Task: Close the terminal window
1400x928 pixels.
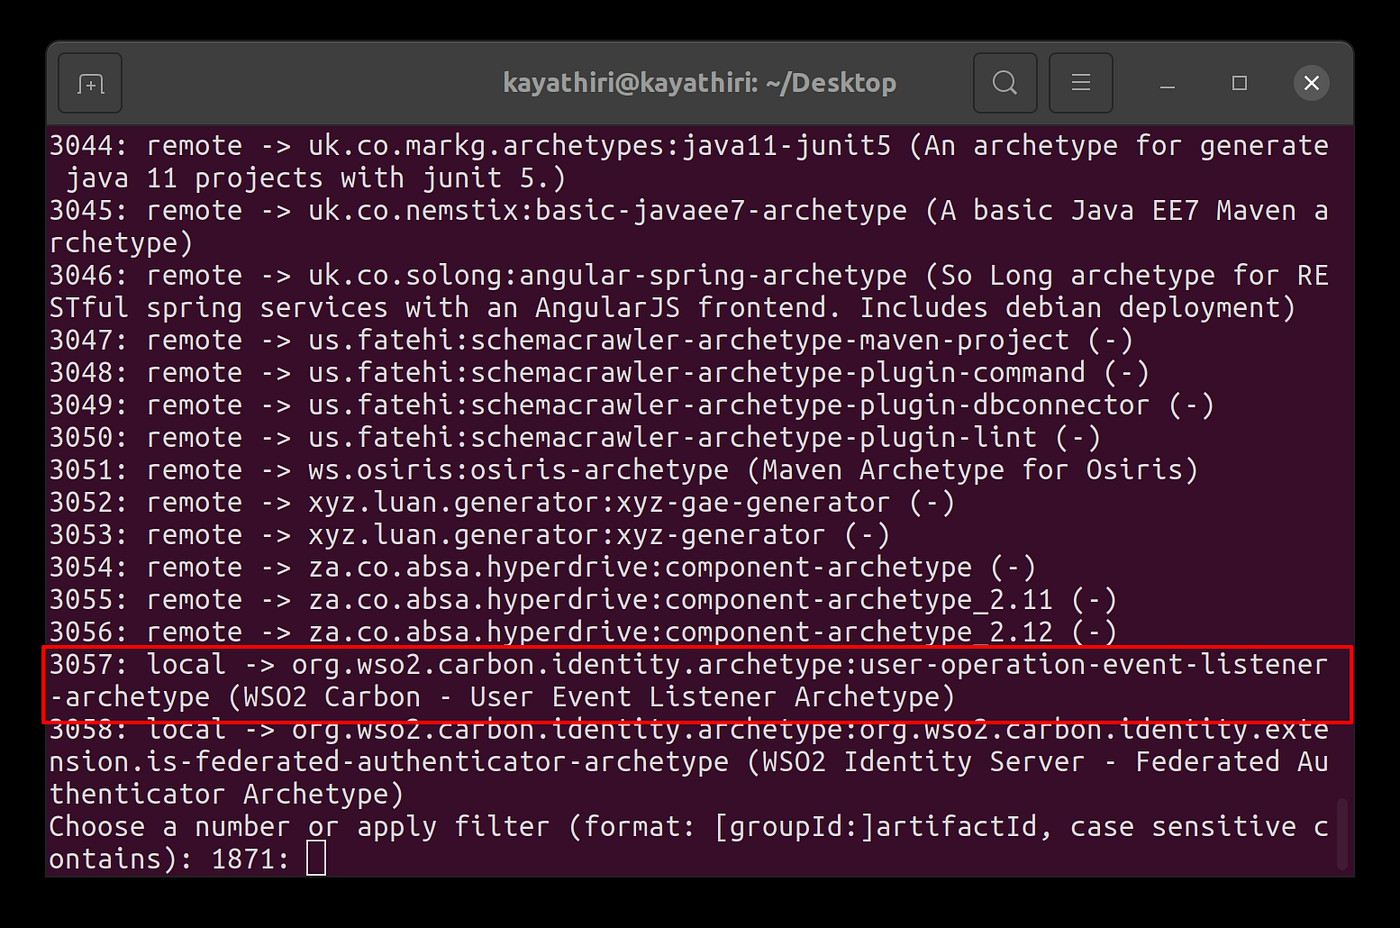Action: point(1311,83)
